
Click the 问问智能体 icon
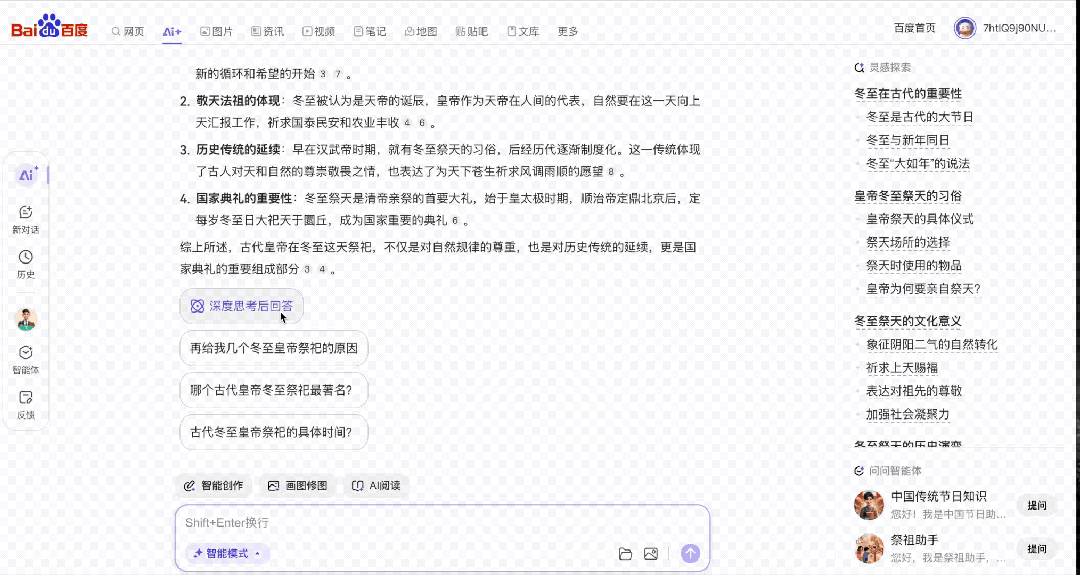pos(859,471)
